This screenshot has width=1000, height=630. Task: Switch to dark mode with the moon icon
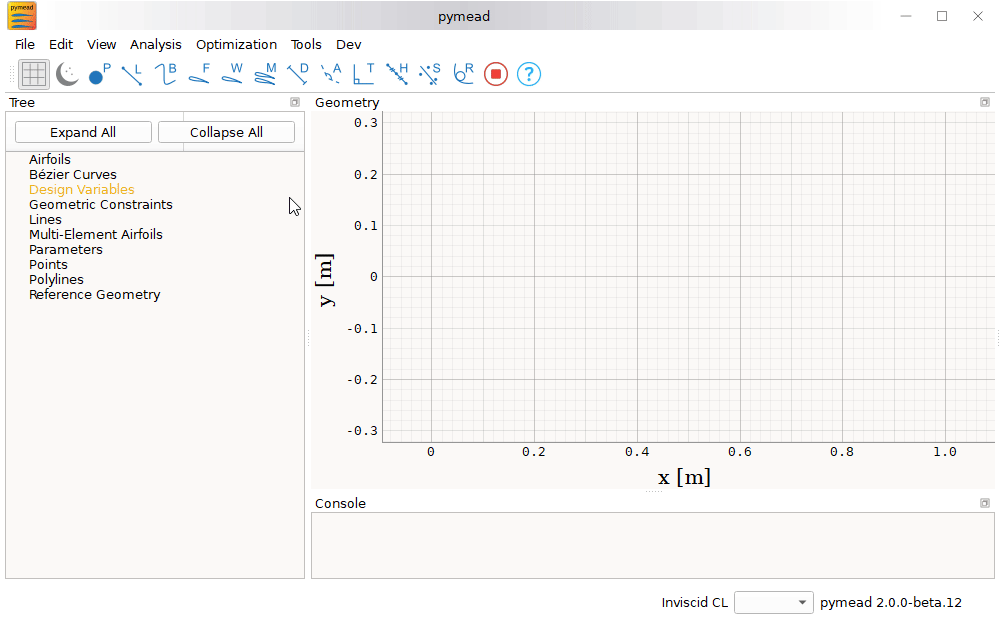(x=66, y=73)
